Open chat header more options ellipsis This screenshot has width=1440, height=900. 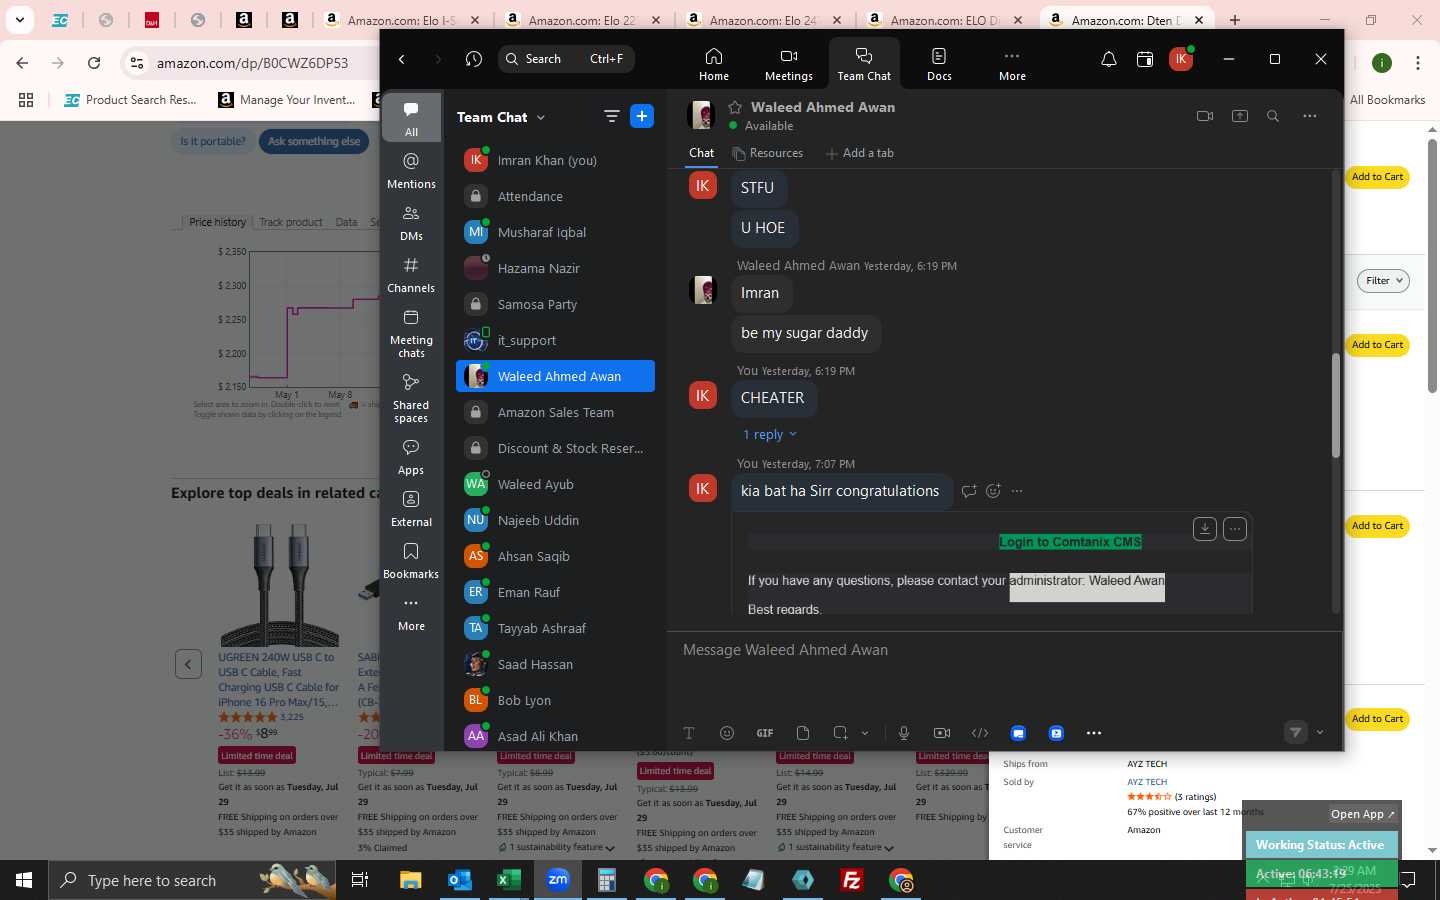1309,116
